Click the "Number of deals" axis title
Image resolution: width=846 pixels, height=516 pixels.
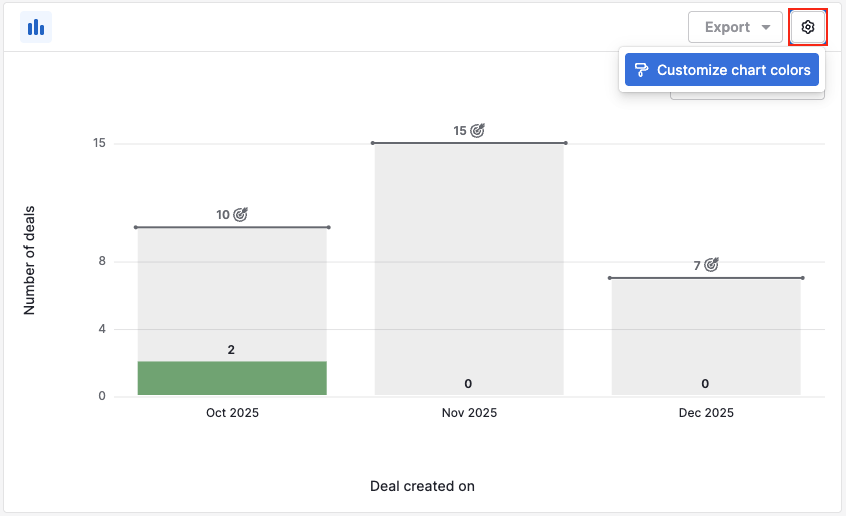coord(29,262)
